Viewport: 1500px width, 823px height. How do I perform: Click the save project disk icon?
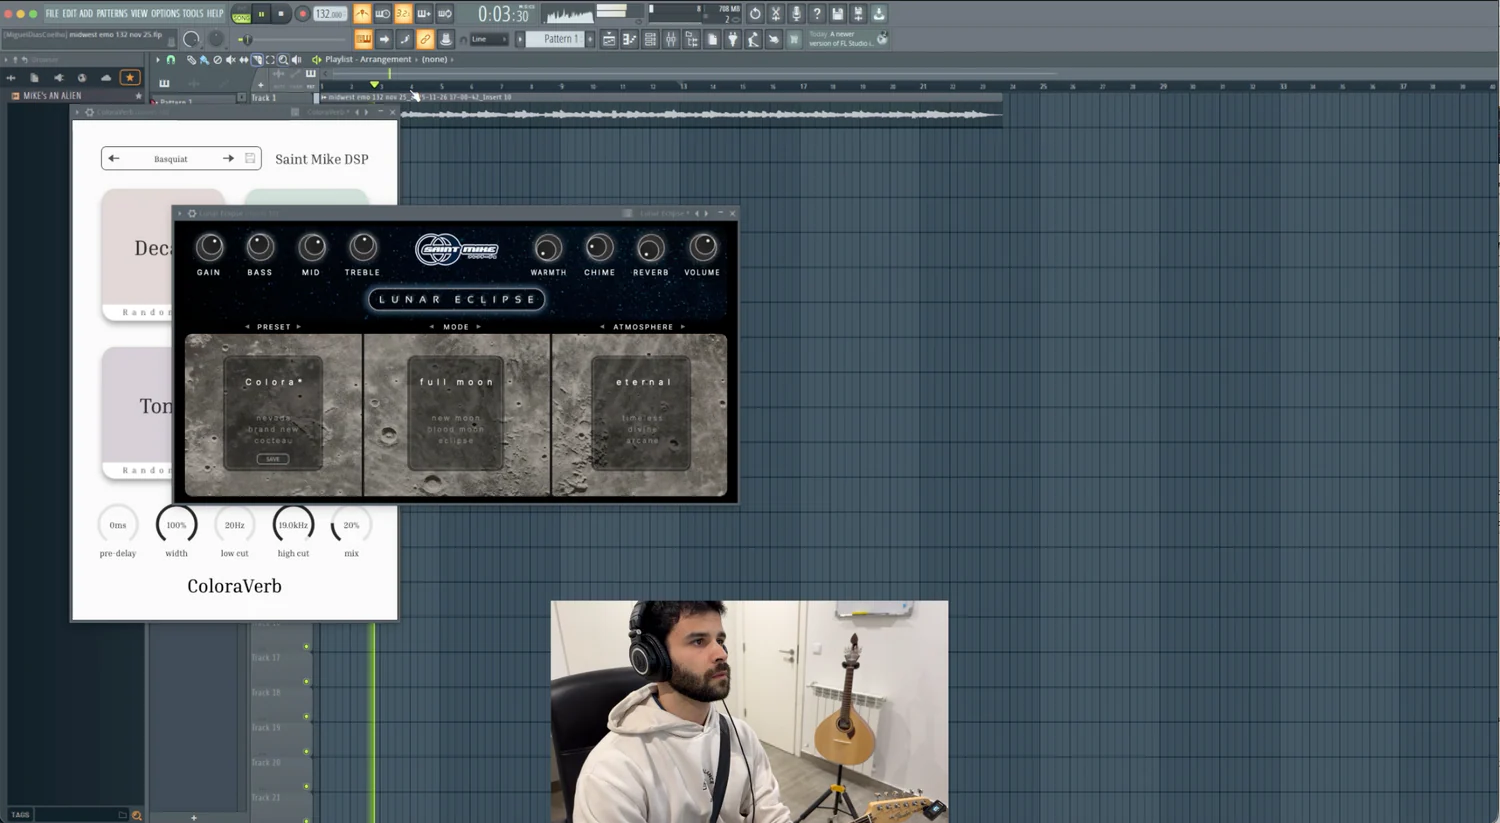click(838, 14)
